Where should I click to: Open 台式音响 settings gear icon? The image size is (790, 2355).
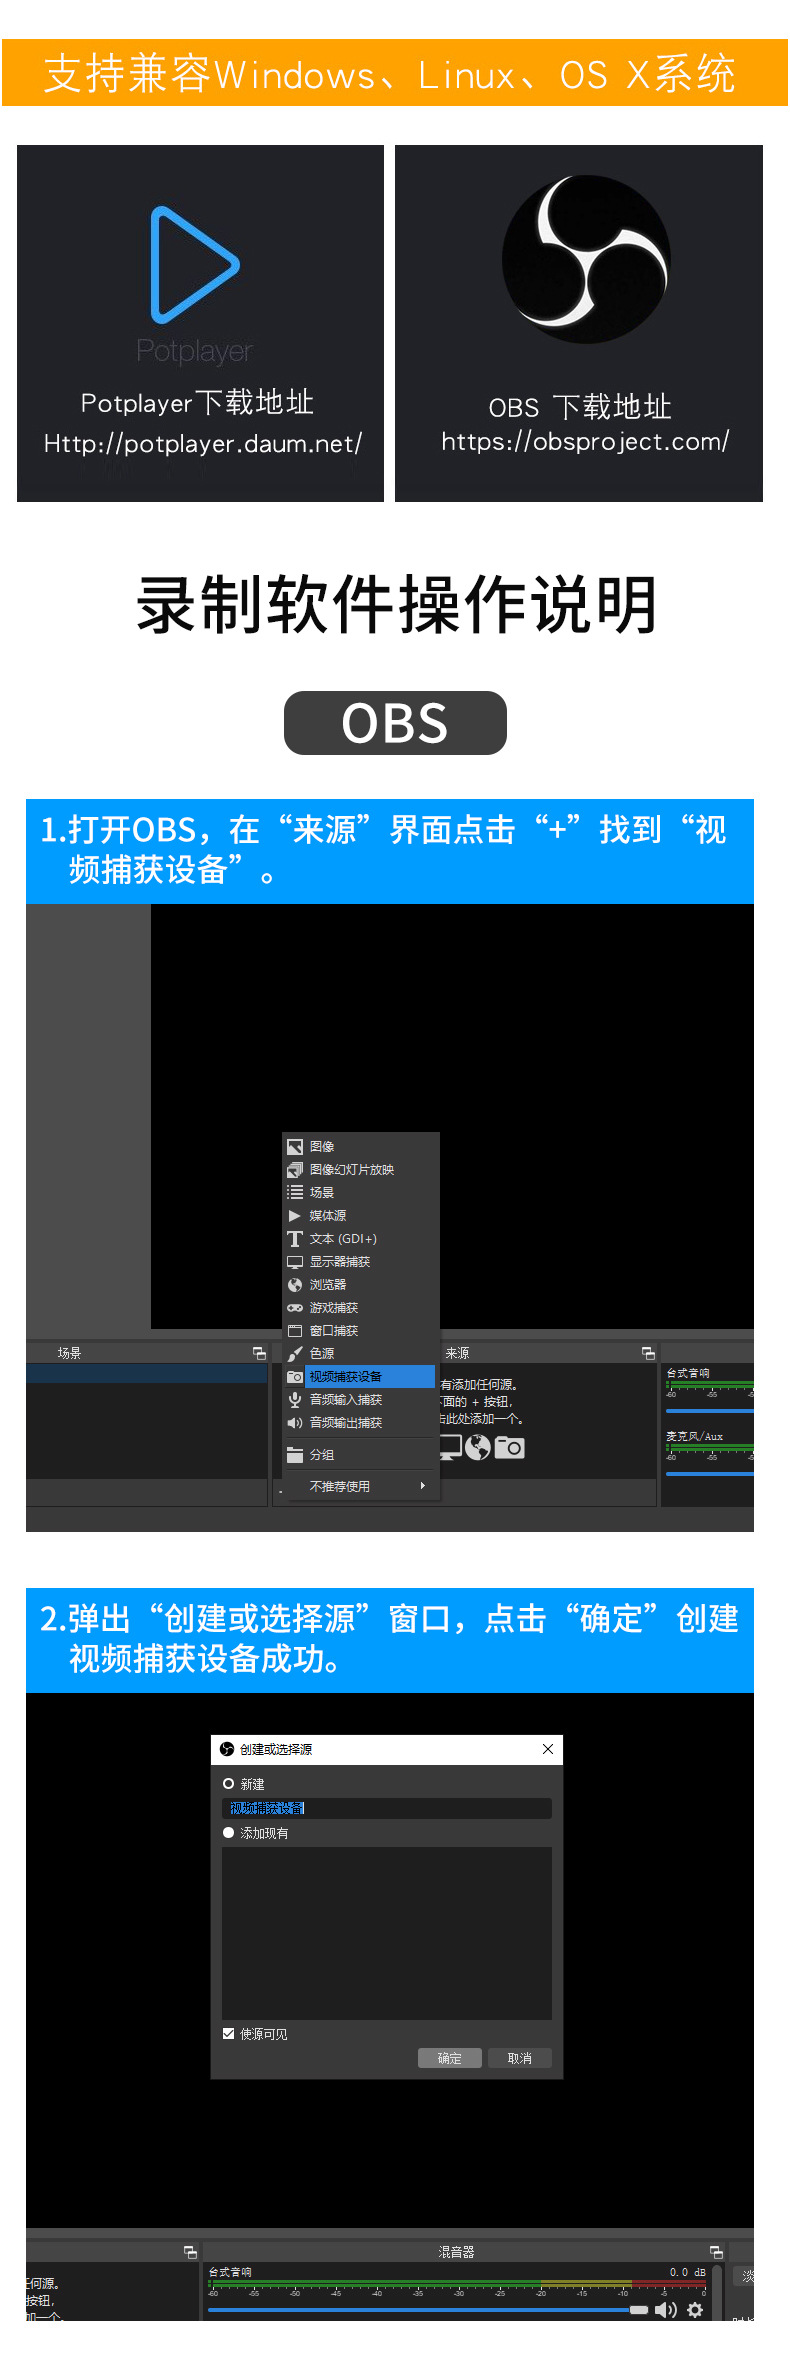point(695,2309)
